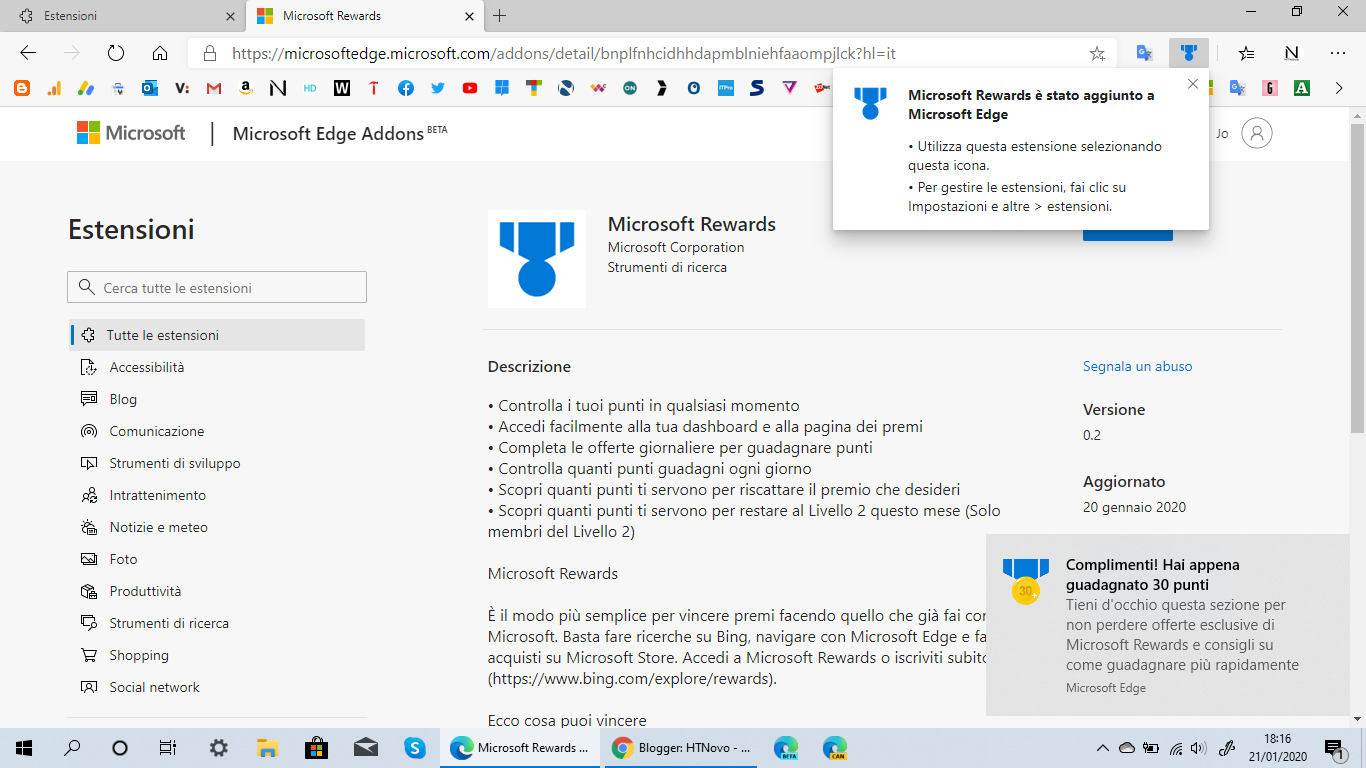
Task: Open Skype from taskbar
Action: [x=414, y=748]
